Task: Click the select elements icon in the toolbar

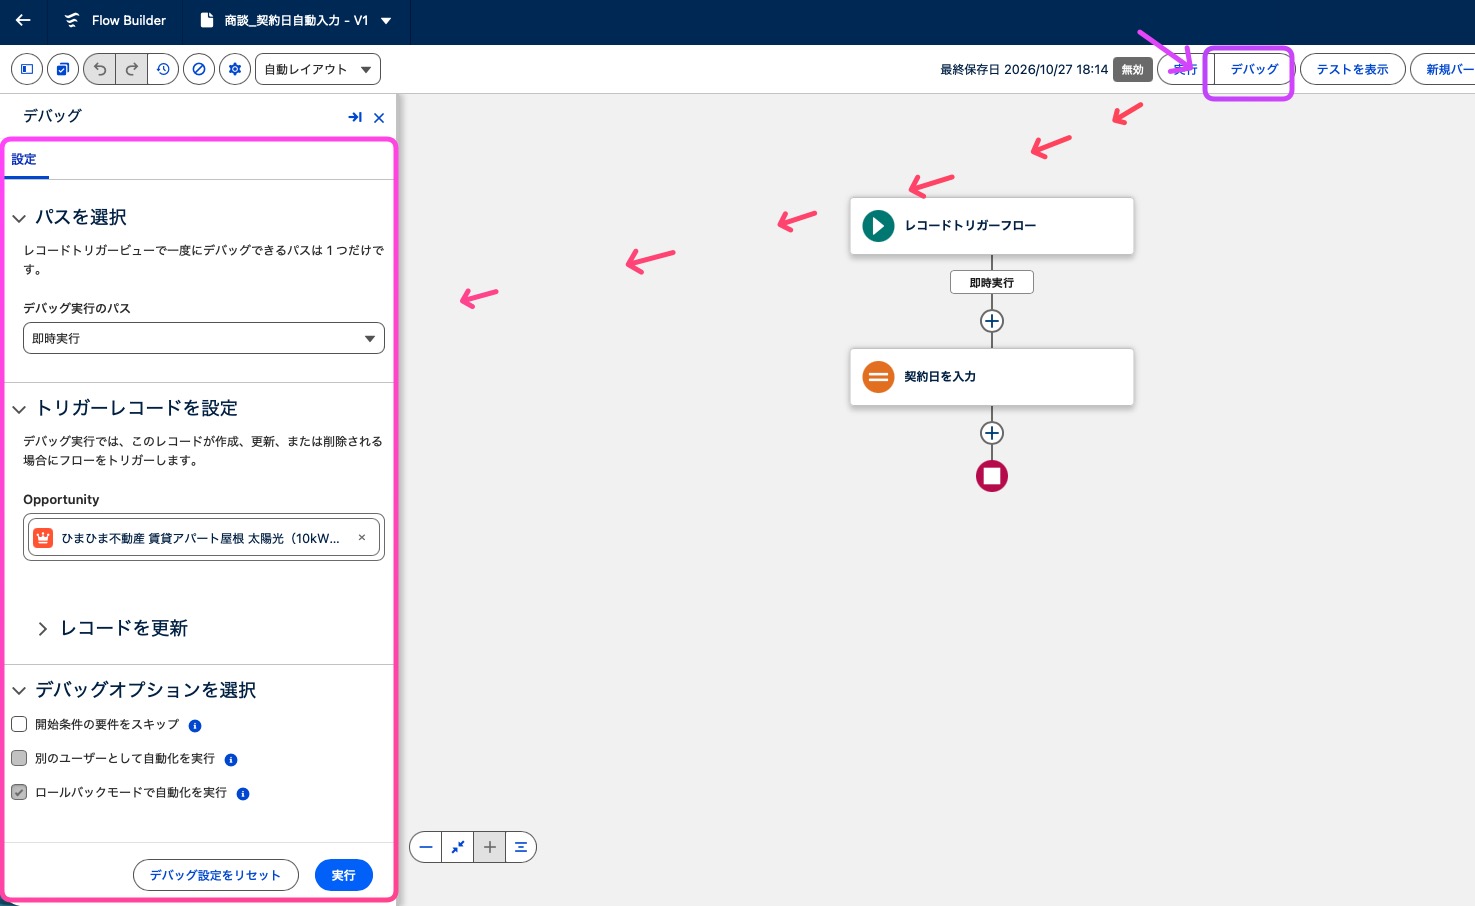Action: coord(63,69)
